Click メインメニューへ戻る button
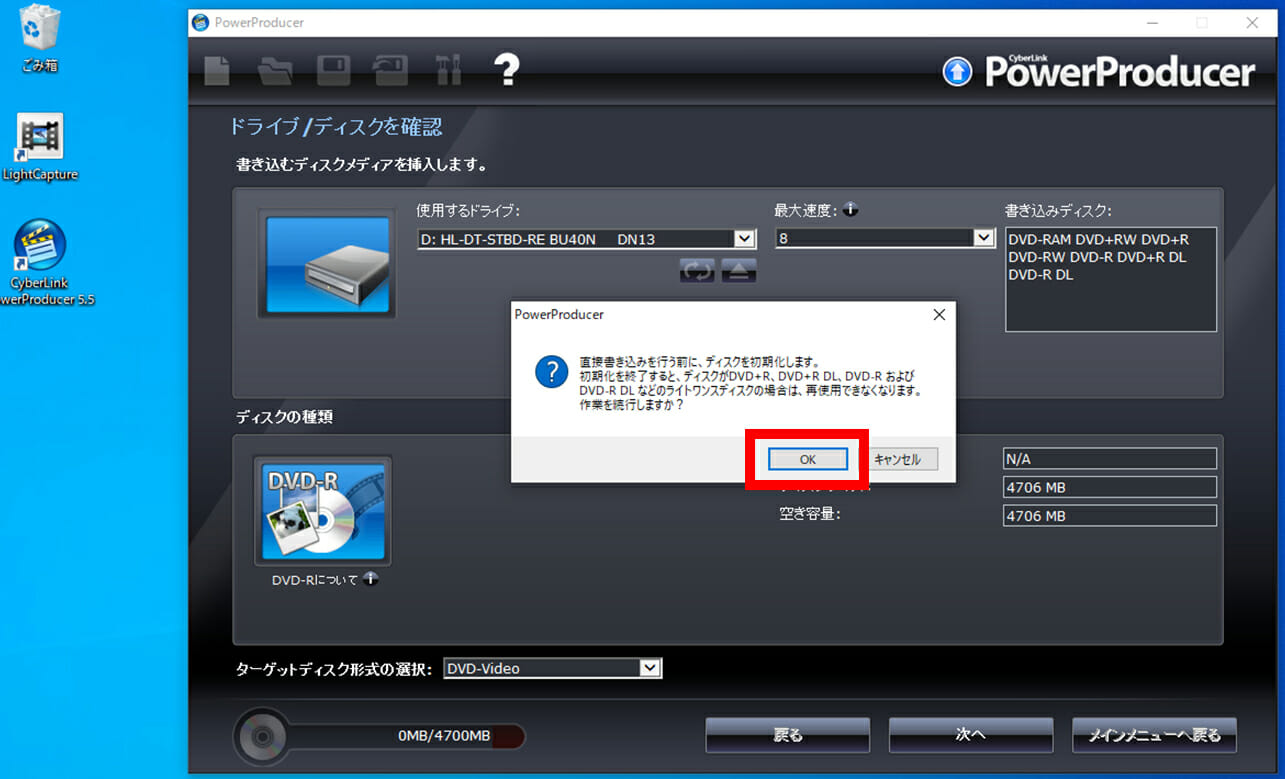1285x779 pixels. [1154, 735]
